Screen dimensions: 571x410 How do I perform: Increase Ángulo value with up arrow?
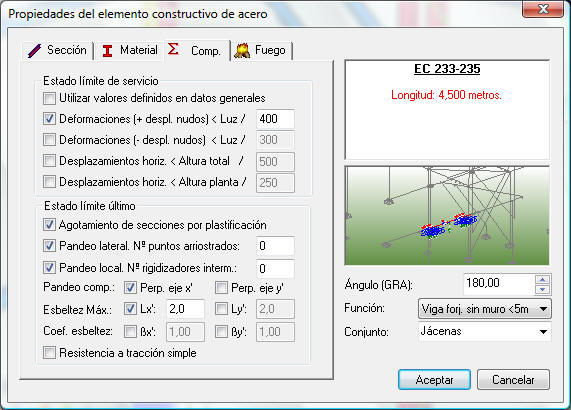pos(543,280)
